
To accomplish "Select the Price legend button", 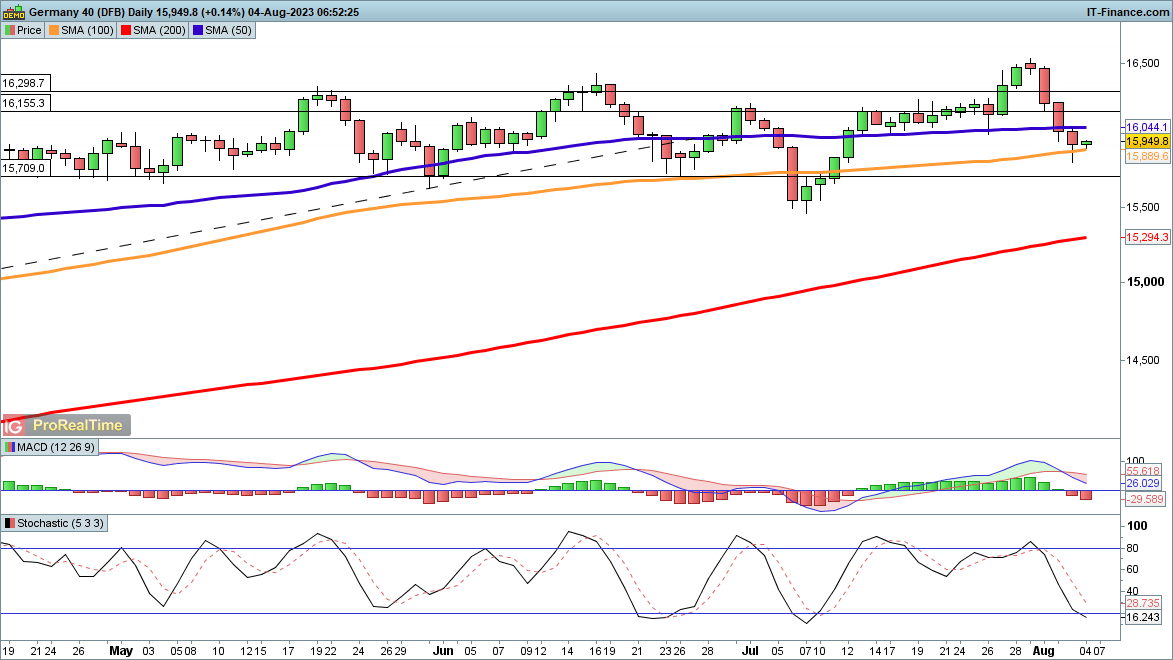I will tap(23, 31).
